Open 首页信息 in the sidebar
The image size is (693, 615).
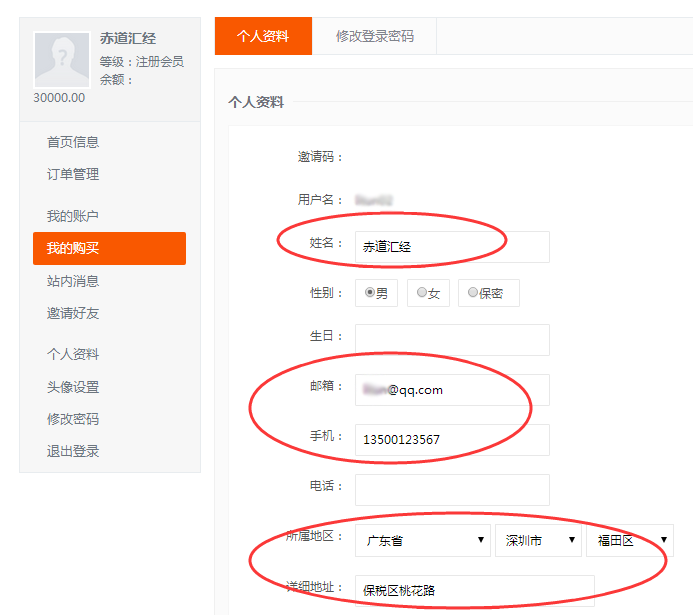point(73,142)
